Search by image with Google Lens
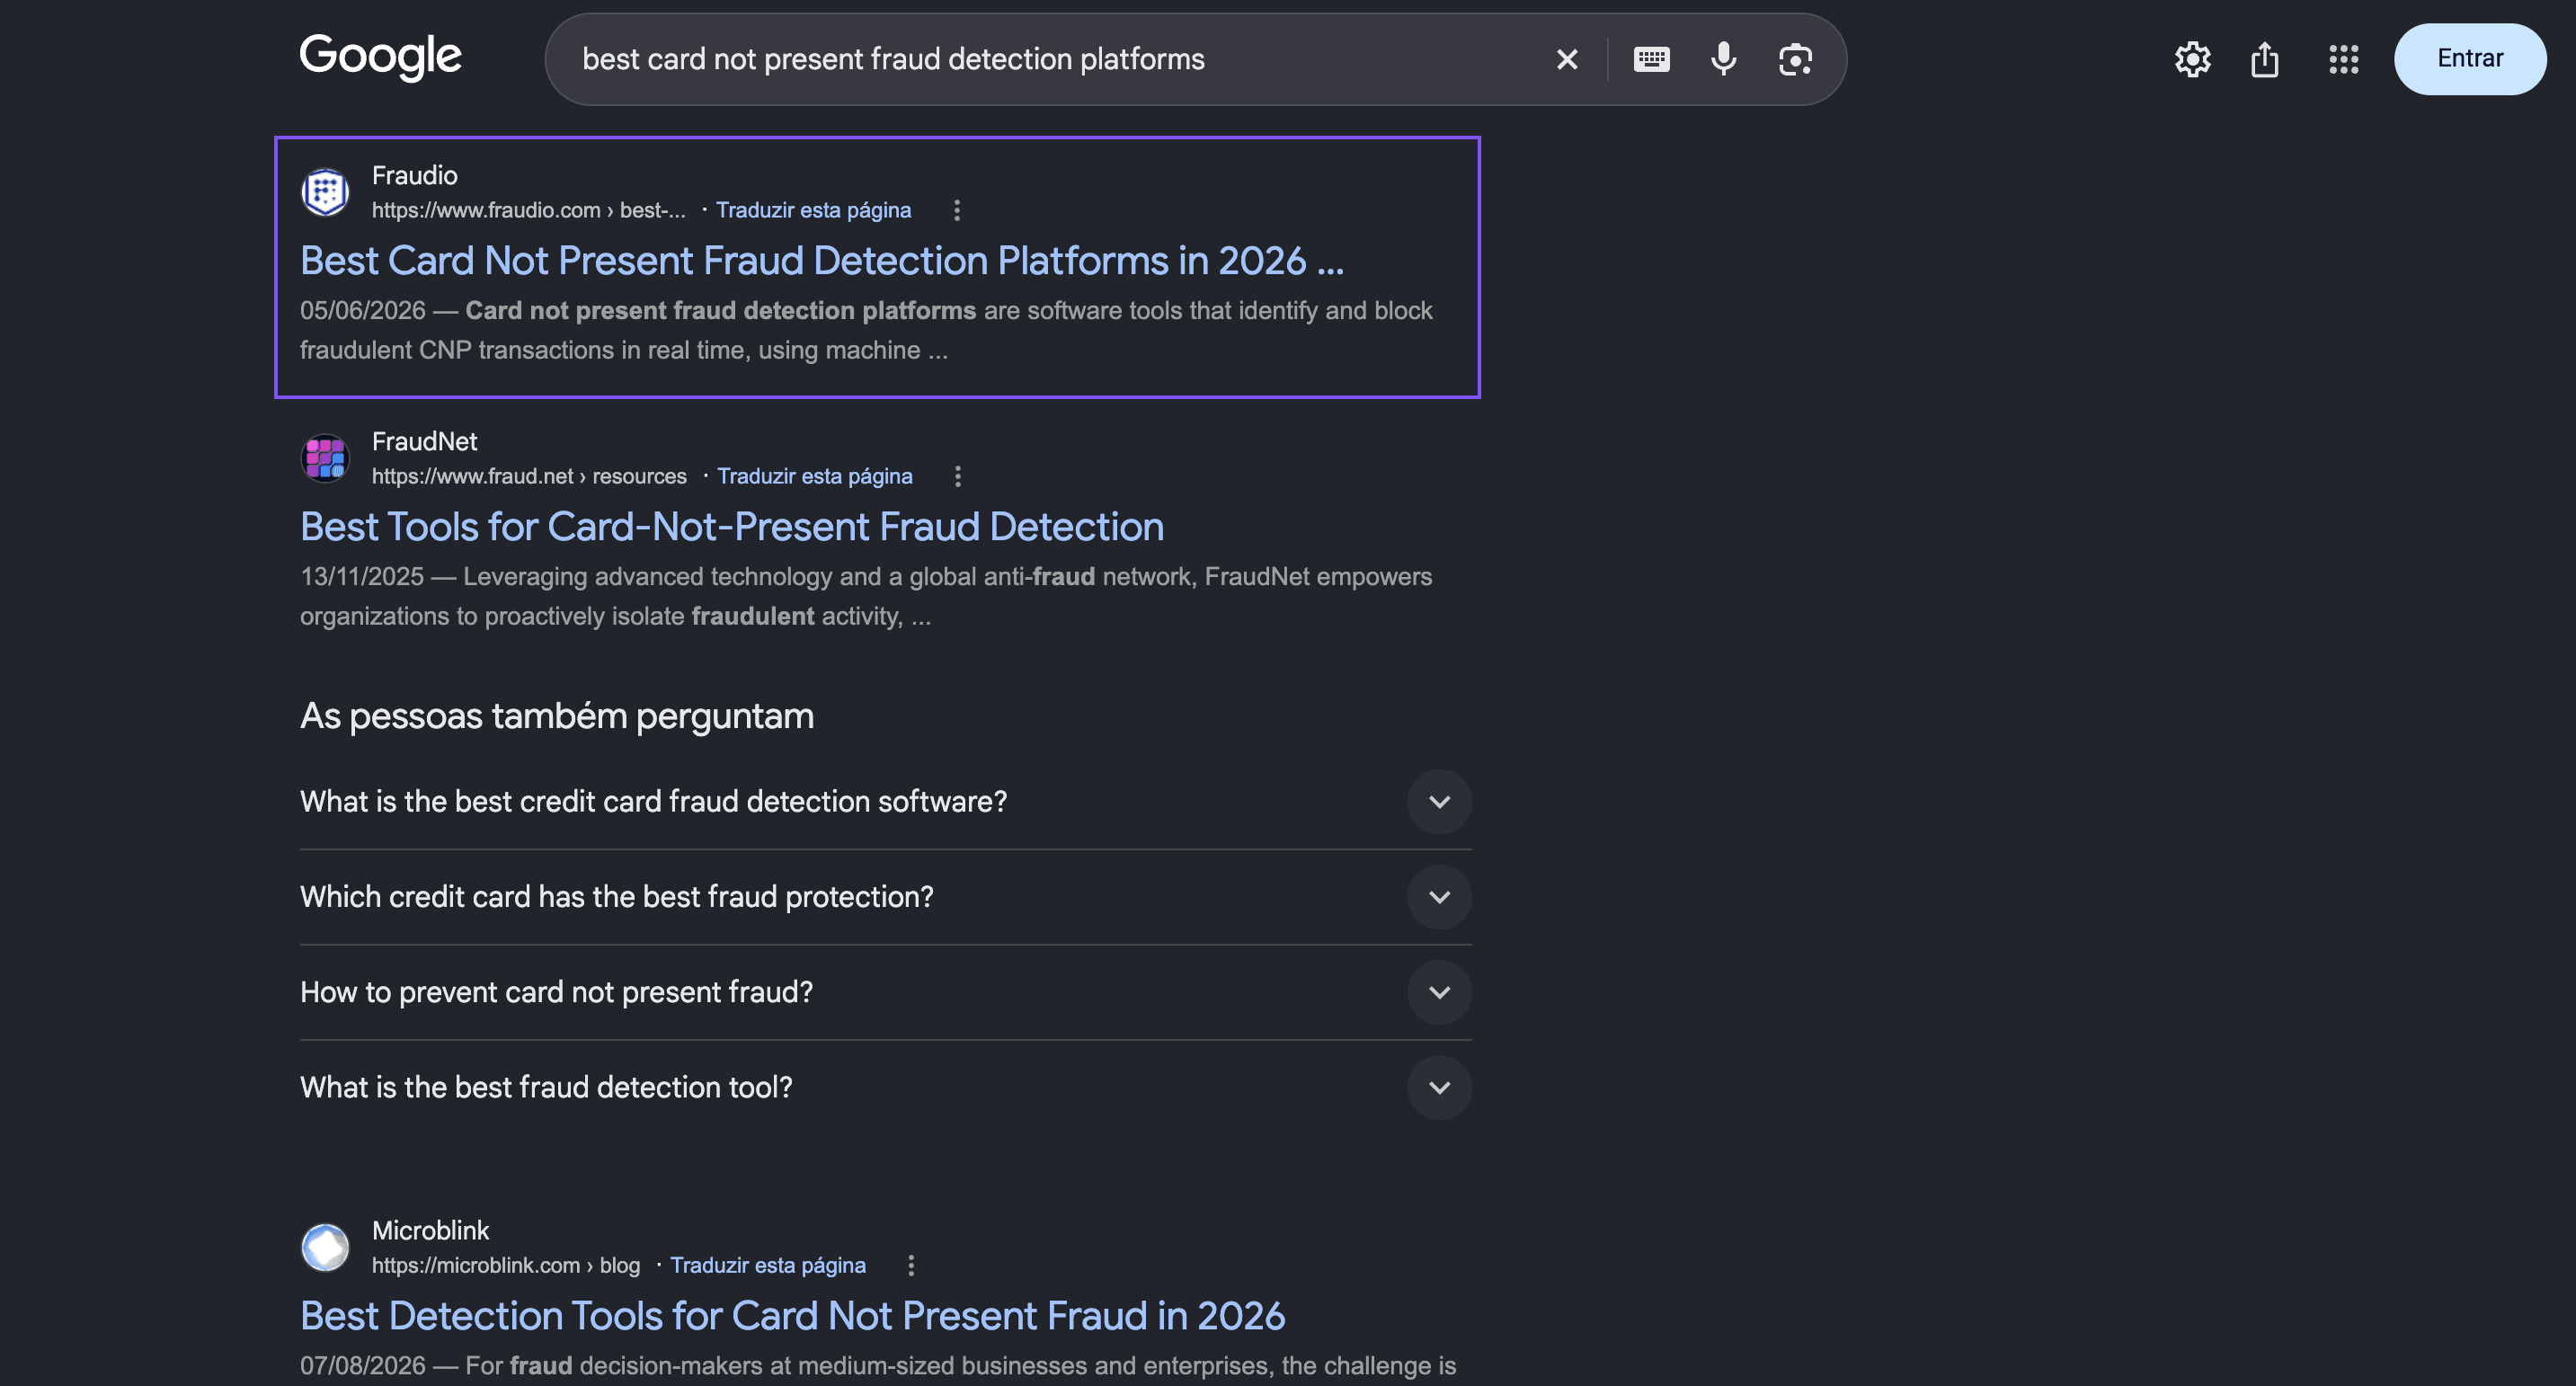The height and width of the screenshot is (1386, 2576). pos(1795,59)
